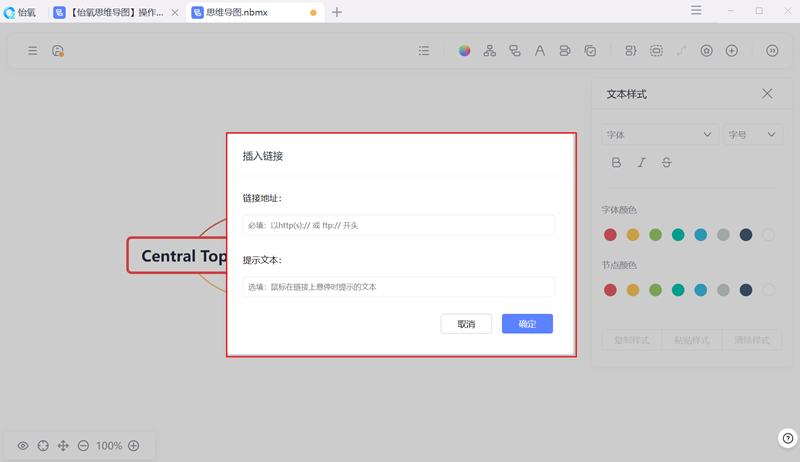Toggle strikethrough text formatting

pos(666,163)
